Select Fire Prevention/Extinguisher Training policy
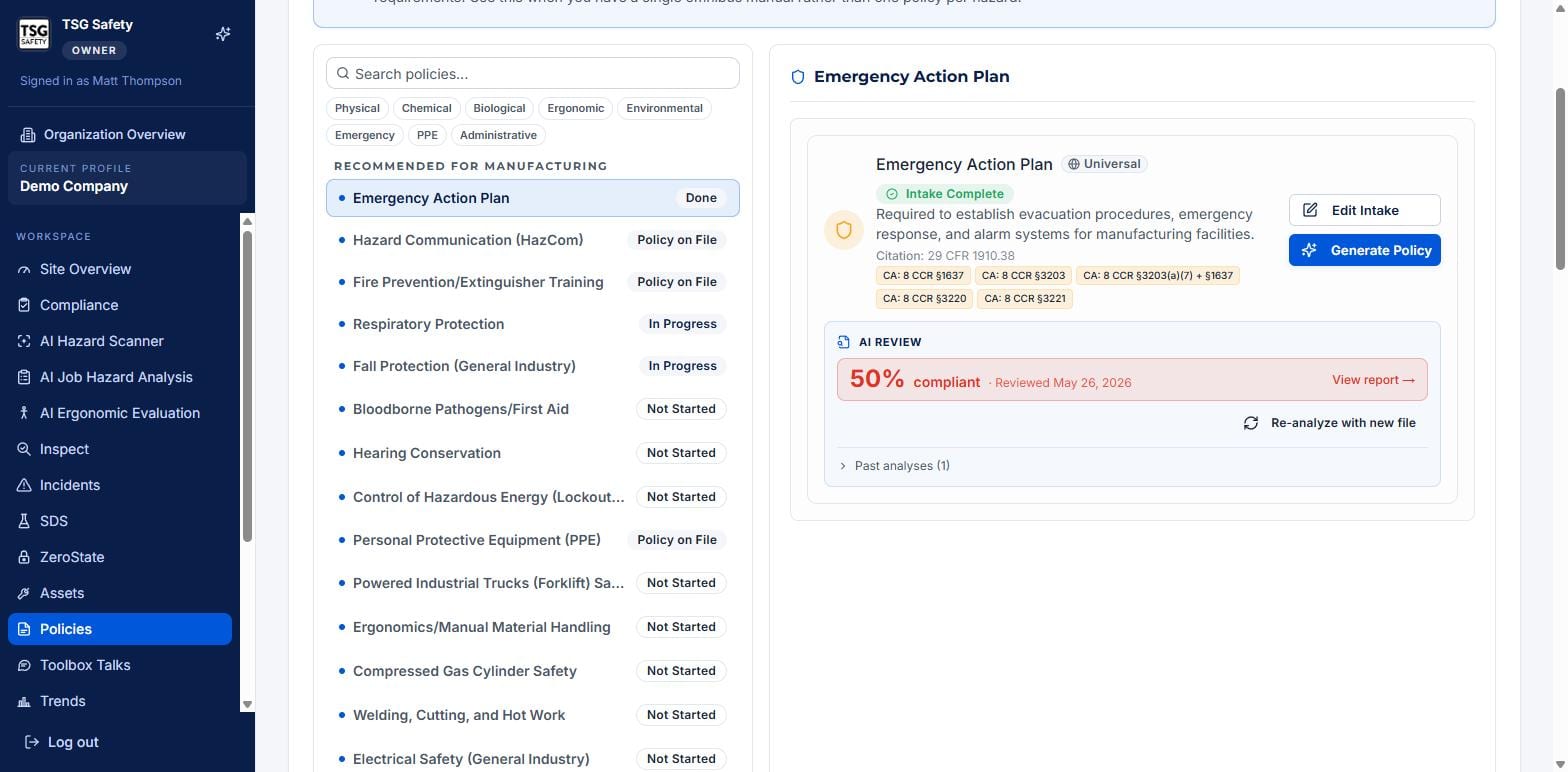This screenshot has width=1568, height=772. tap(533, 282)
